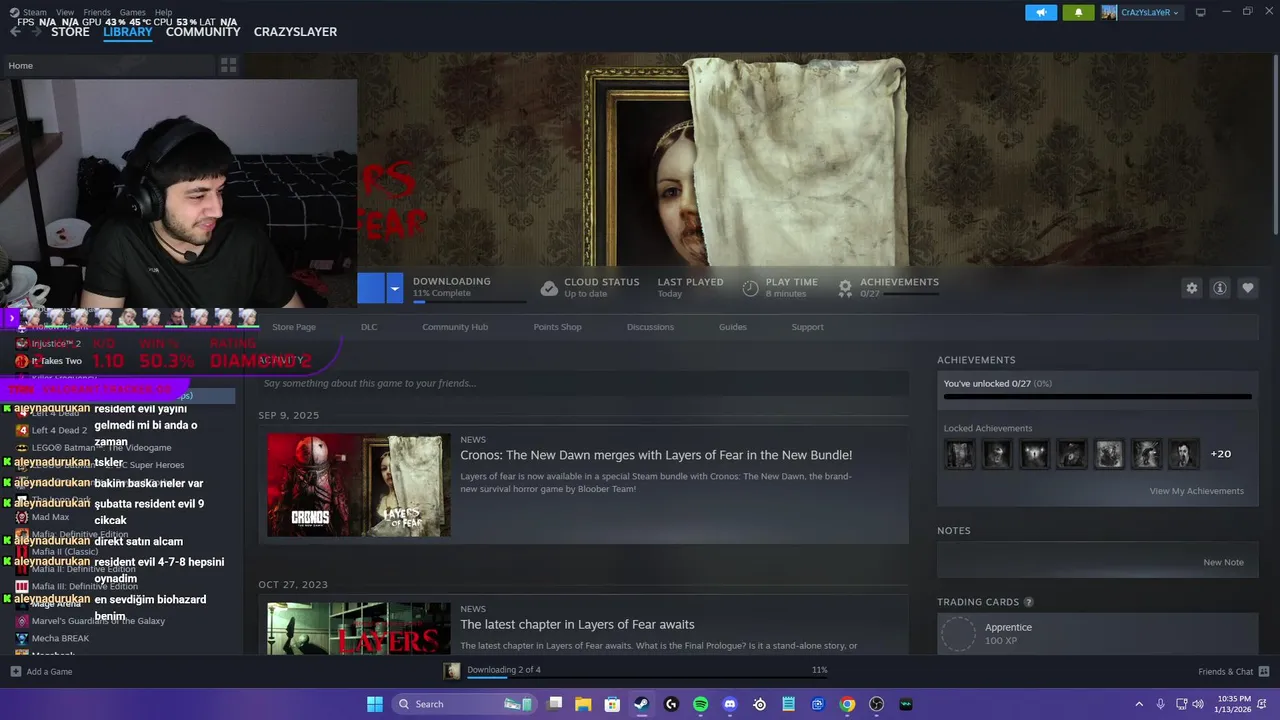Open the green notifications bell
Viewport: 1280px width, 720px height.
(1078, 13)
